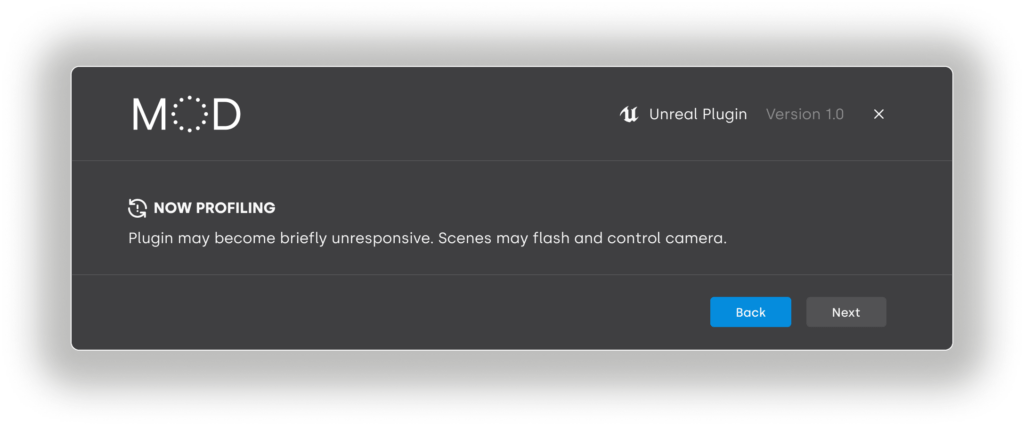The height and width of the screenshot is (426, 1024).
Task: Click the word Plugin in the header
Action: [723, 114]
